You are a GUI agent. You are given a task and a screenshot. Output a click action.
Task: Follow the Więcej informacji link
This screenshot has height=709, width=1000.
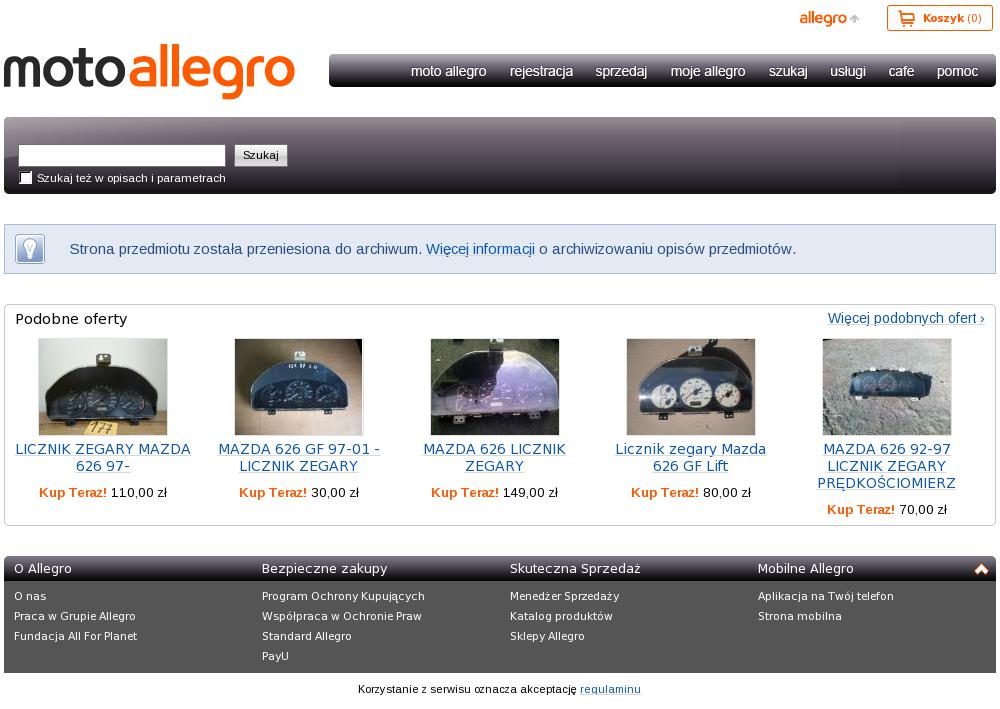[480, 249]
